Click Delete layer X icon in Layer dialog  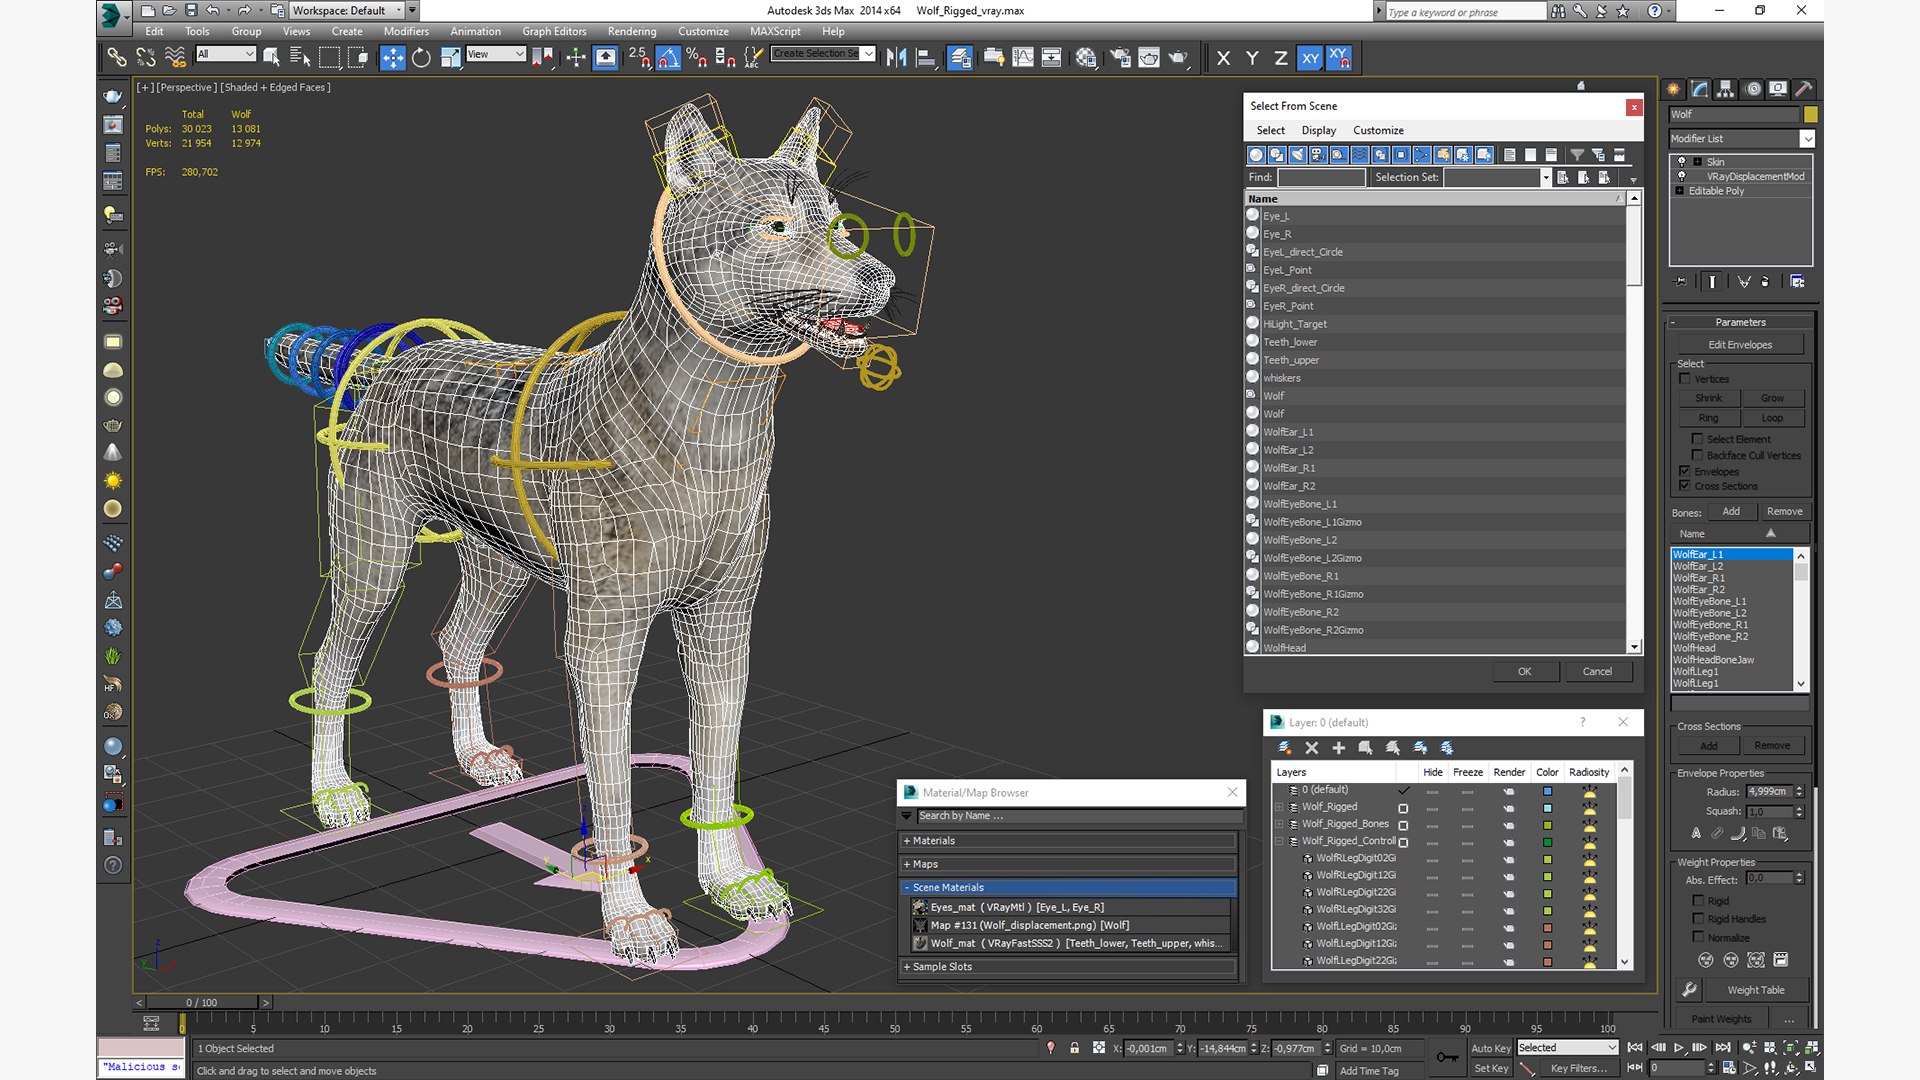pyautogui.click(x=1312, y=748)
